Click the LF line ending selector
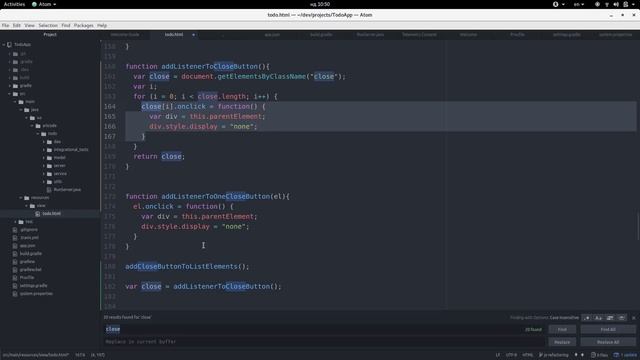The width and height of the screenshot is (640, 360). 498,355
